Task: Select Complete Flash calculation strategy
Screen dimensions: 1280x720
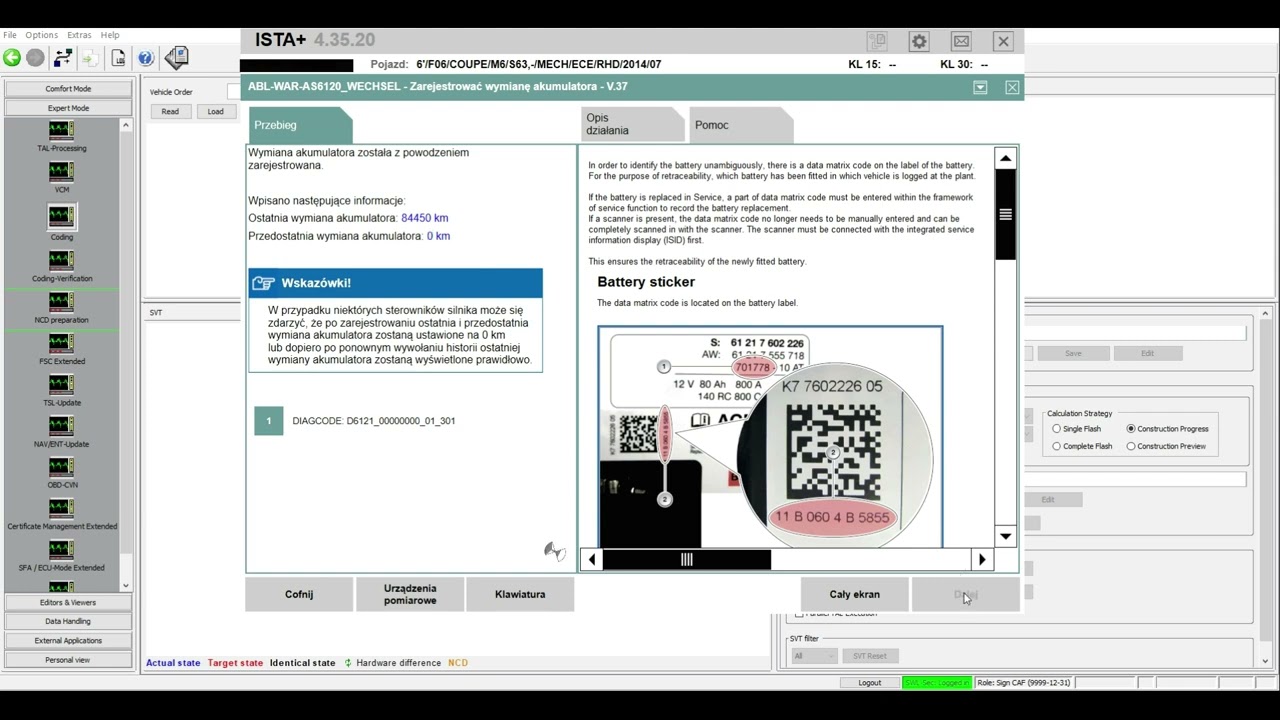Action: pos(1056,446)
